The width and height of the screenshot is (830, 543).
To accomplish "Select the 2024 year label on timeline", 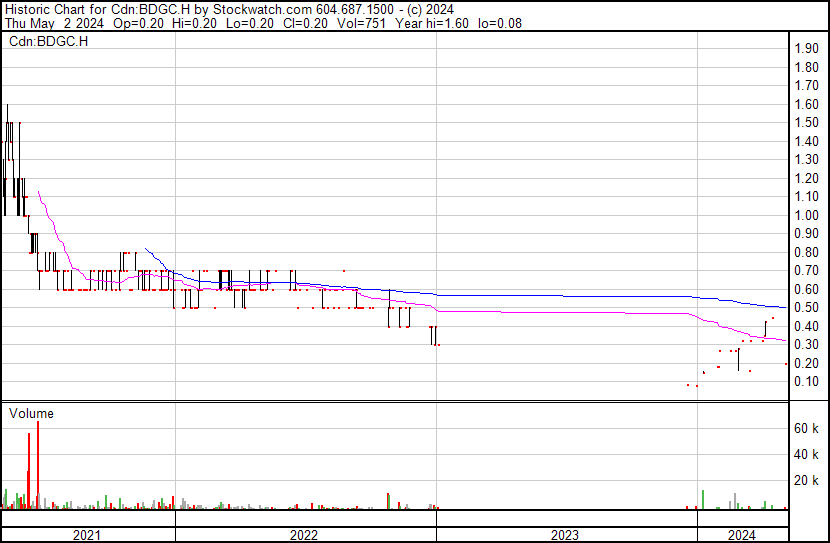I will [x=741, y=535].
